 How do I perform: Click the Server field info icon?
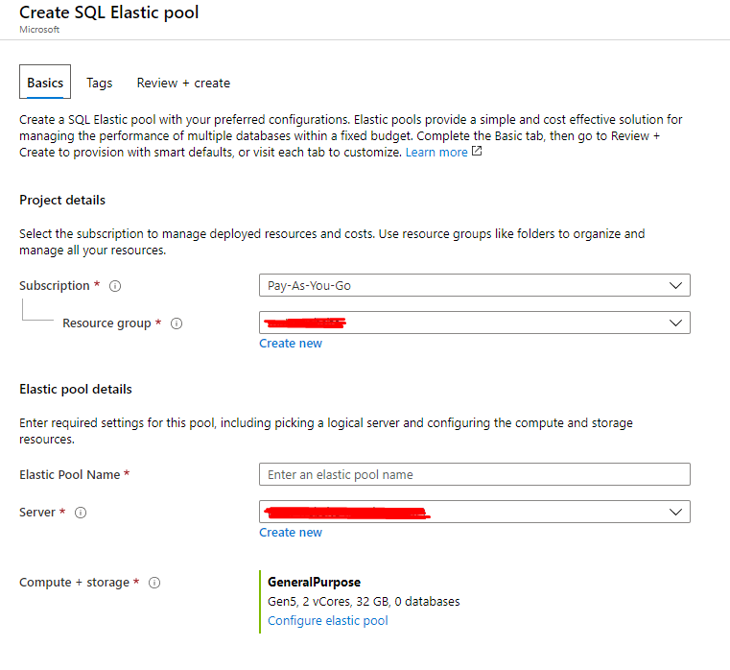tap(81, 513)
